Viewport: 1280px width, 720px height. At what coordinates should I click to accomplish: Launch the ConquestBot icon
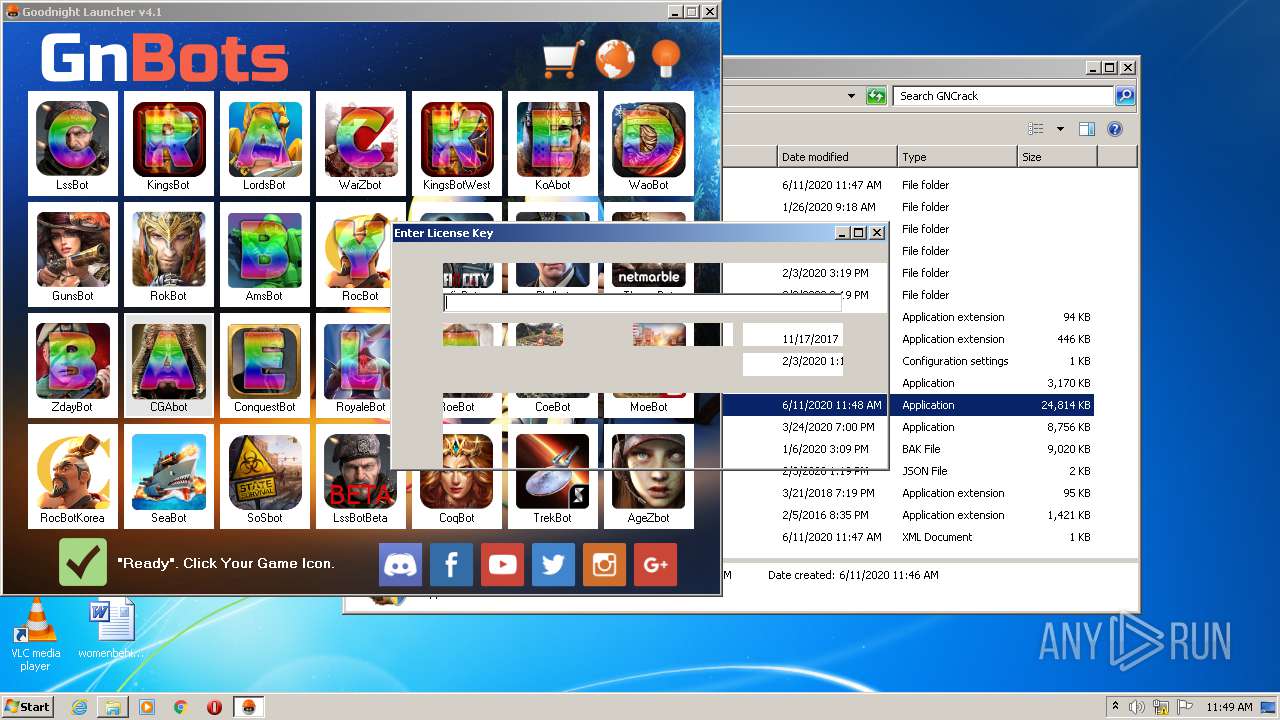[x=264, y=365]
